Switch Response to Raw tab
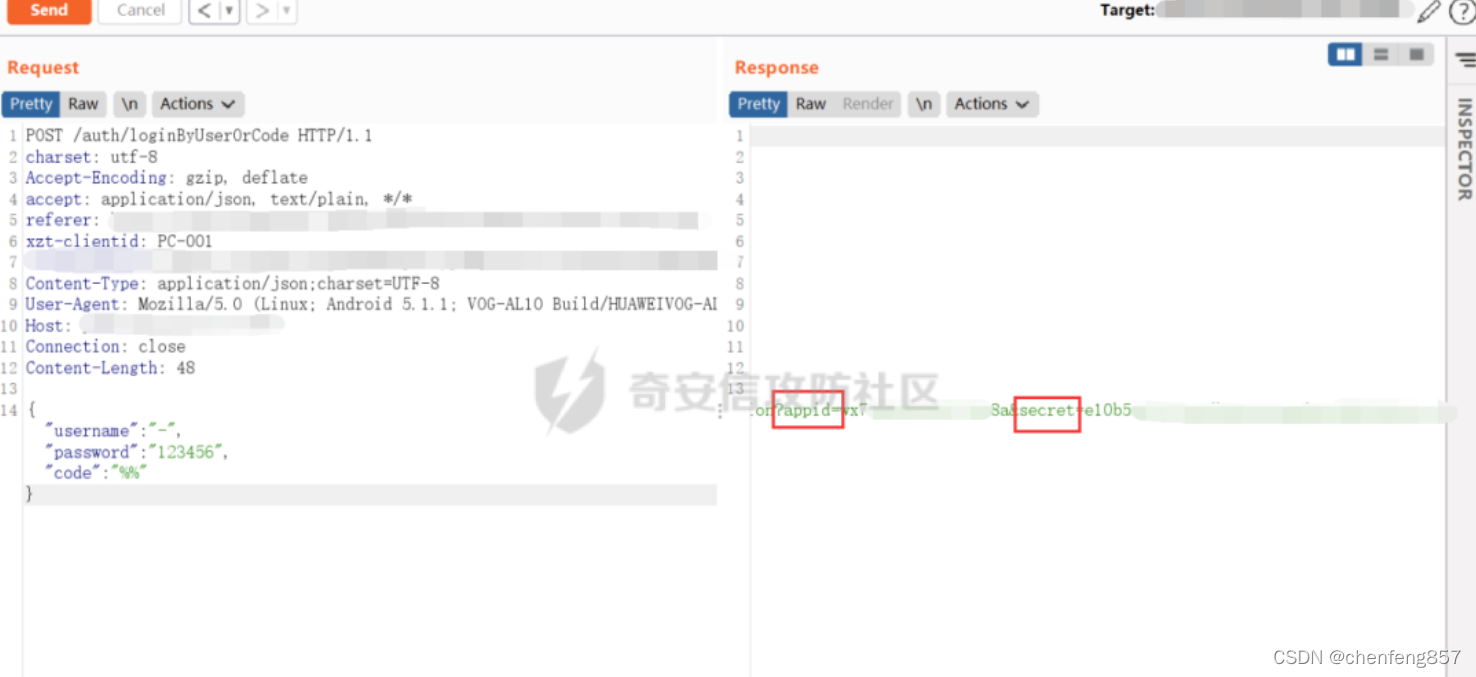Viewport: 1476px width, 677px height. tap(811, 104)
